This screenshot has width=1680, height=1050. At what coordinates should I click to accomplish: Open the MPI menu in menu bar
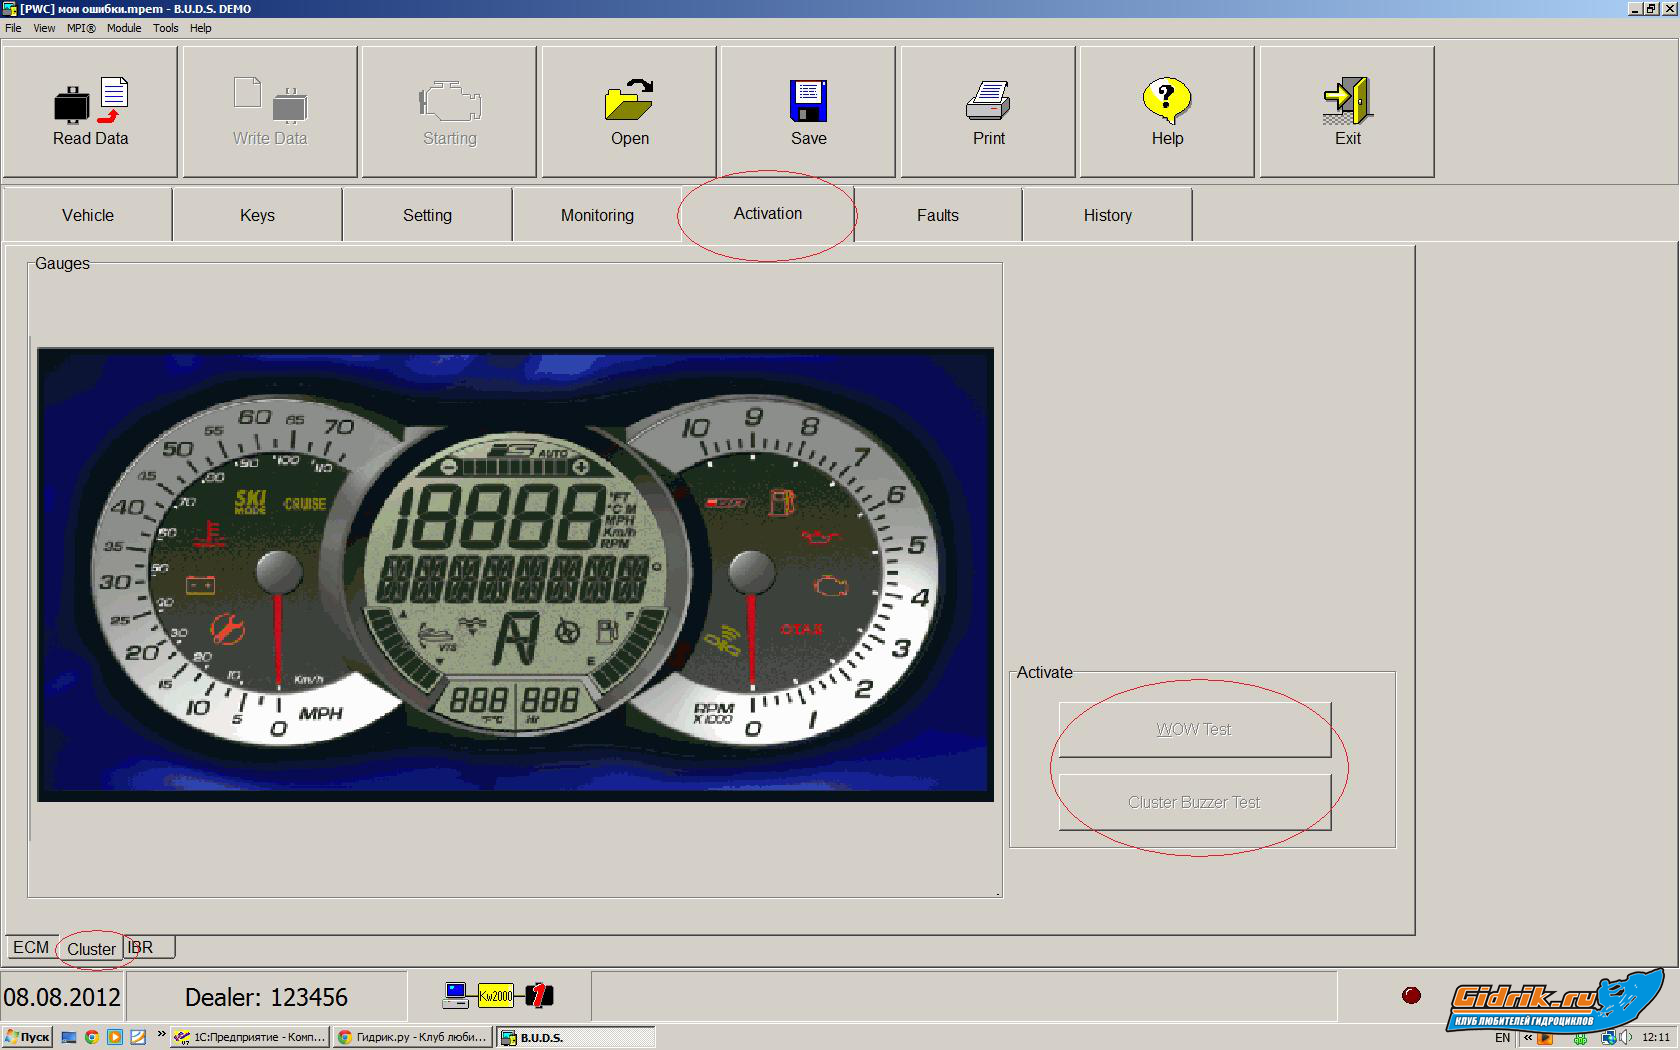click(x=81, y=28)
